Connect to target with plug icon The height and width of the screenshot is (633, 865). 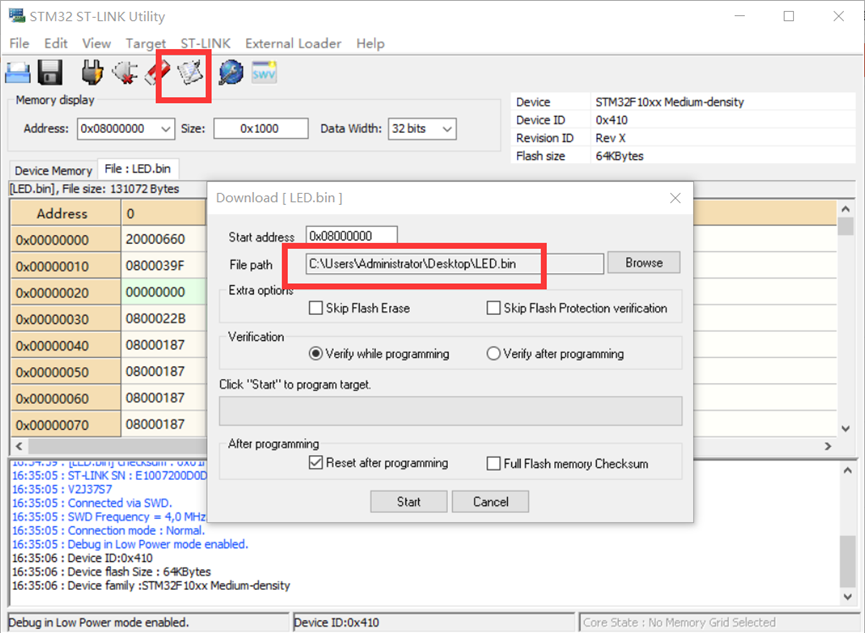point(92,72)
